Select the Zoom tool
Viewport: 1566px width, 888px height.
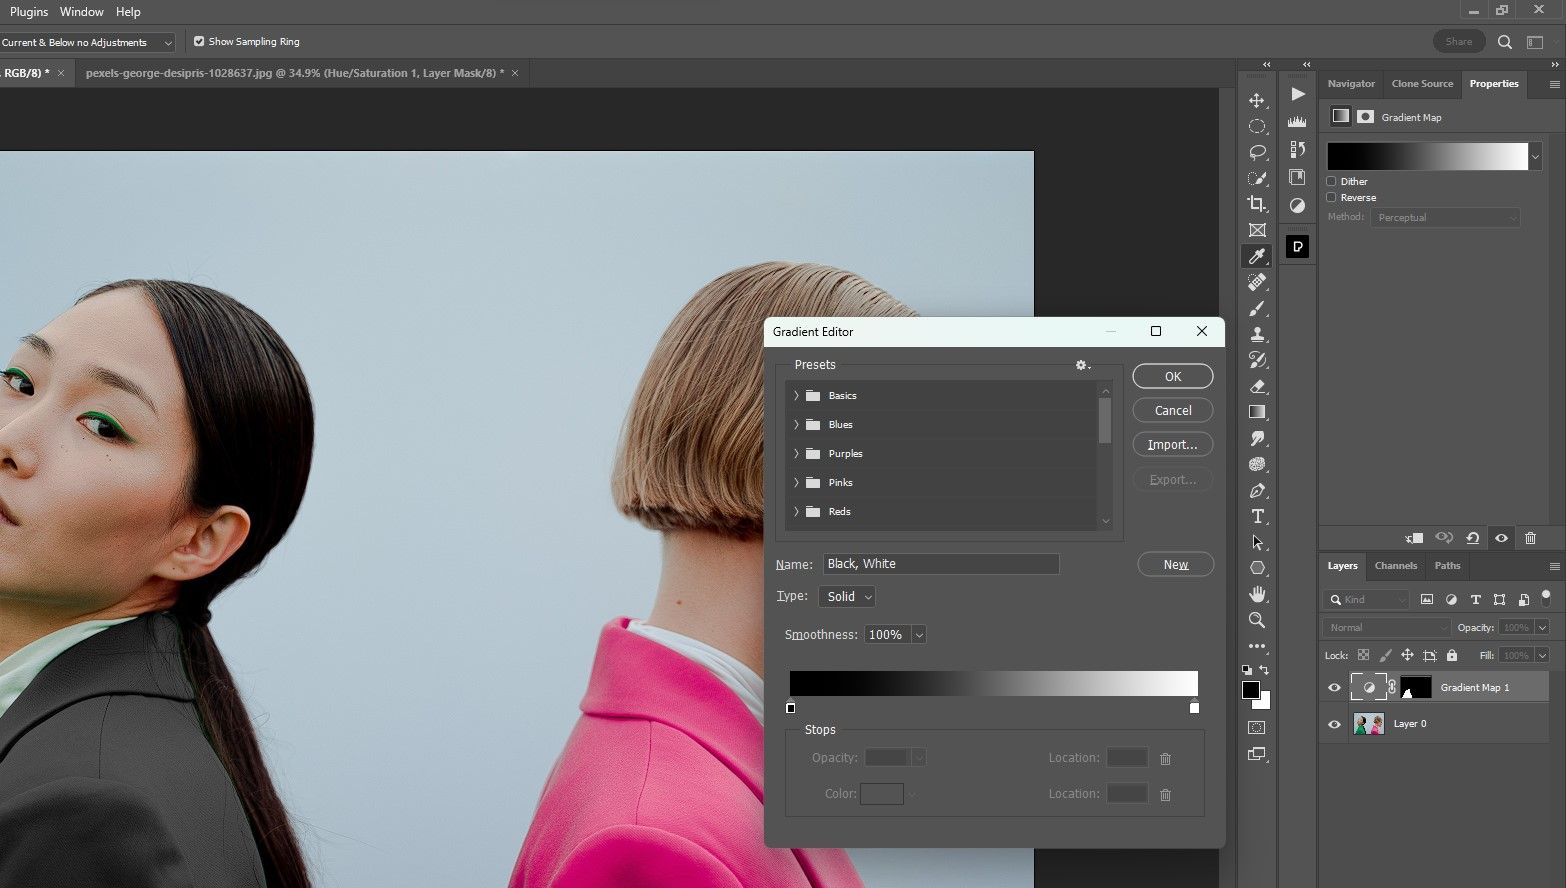[1257, 620]
